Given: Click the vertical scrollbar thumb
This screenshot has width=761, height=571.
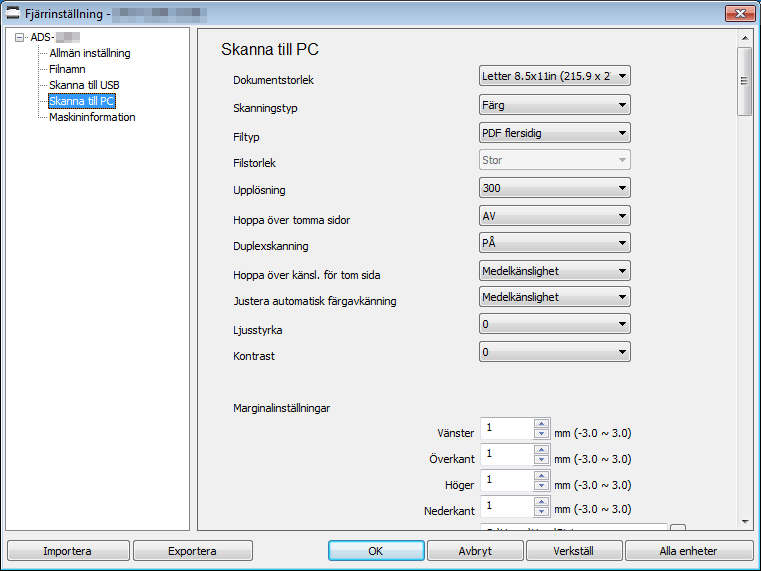Looking at the screenshot, I should click(x=744, y=81).
